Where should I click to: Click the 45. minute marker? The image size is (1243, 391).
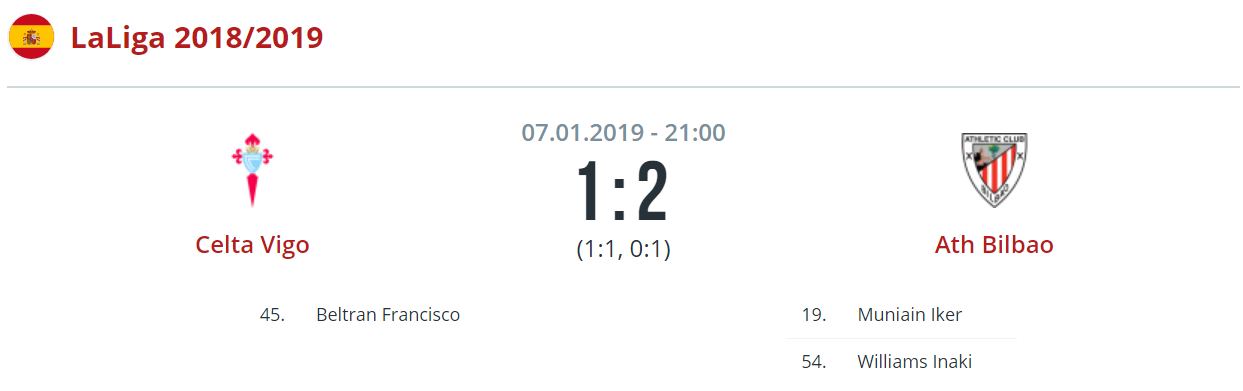tap(272, 315)
